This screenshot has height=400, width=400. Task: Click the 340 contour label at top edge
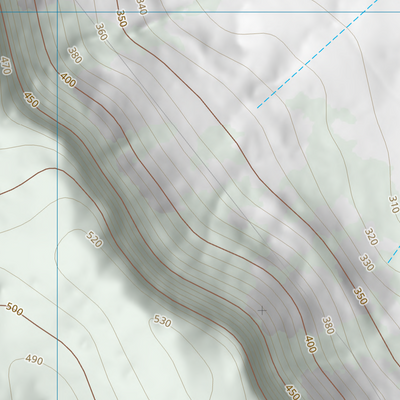click(142, 7)
